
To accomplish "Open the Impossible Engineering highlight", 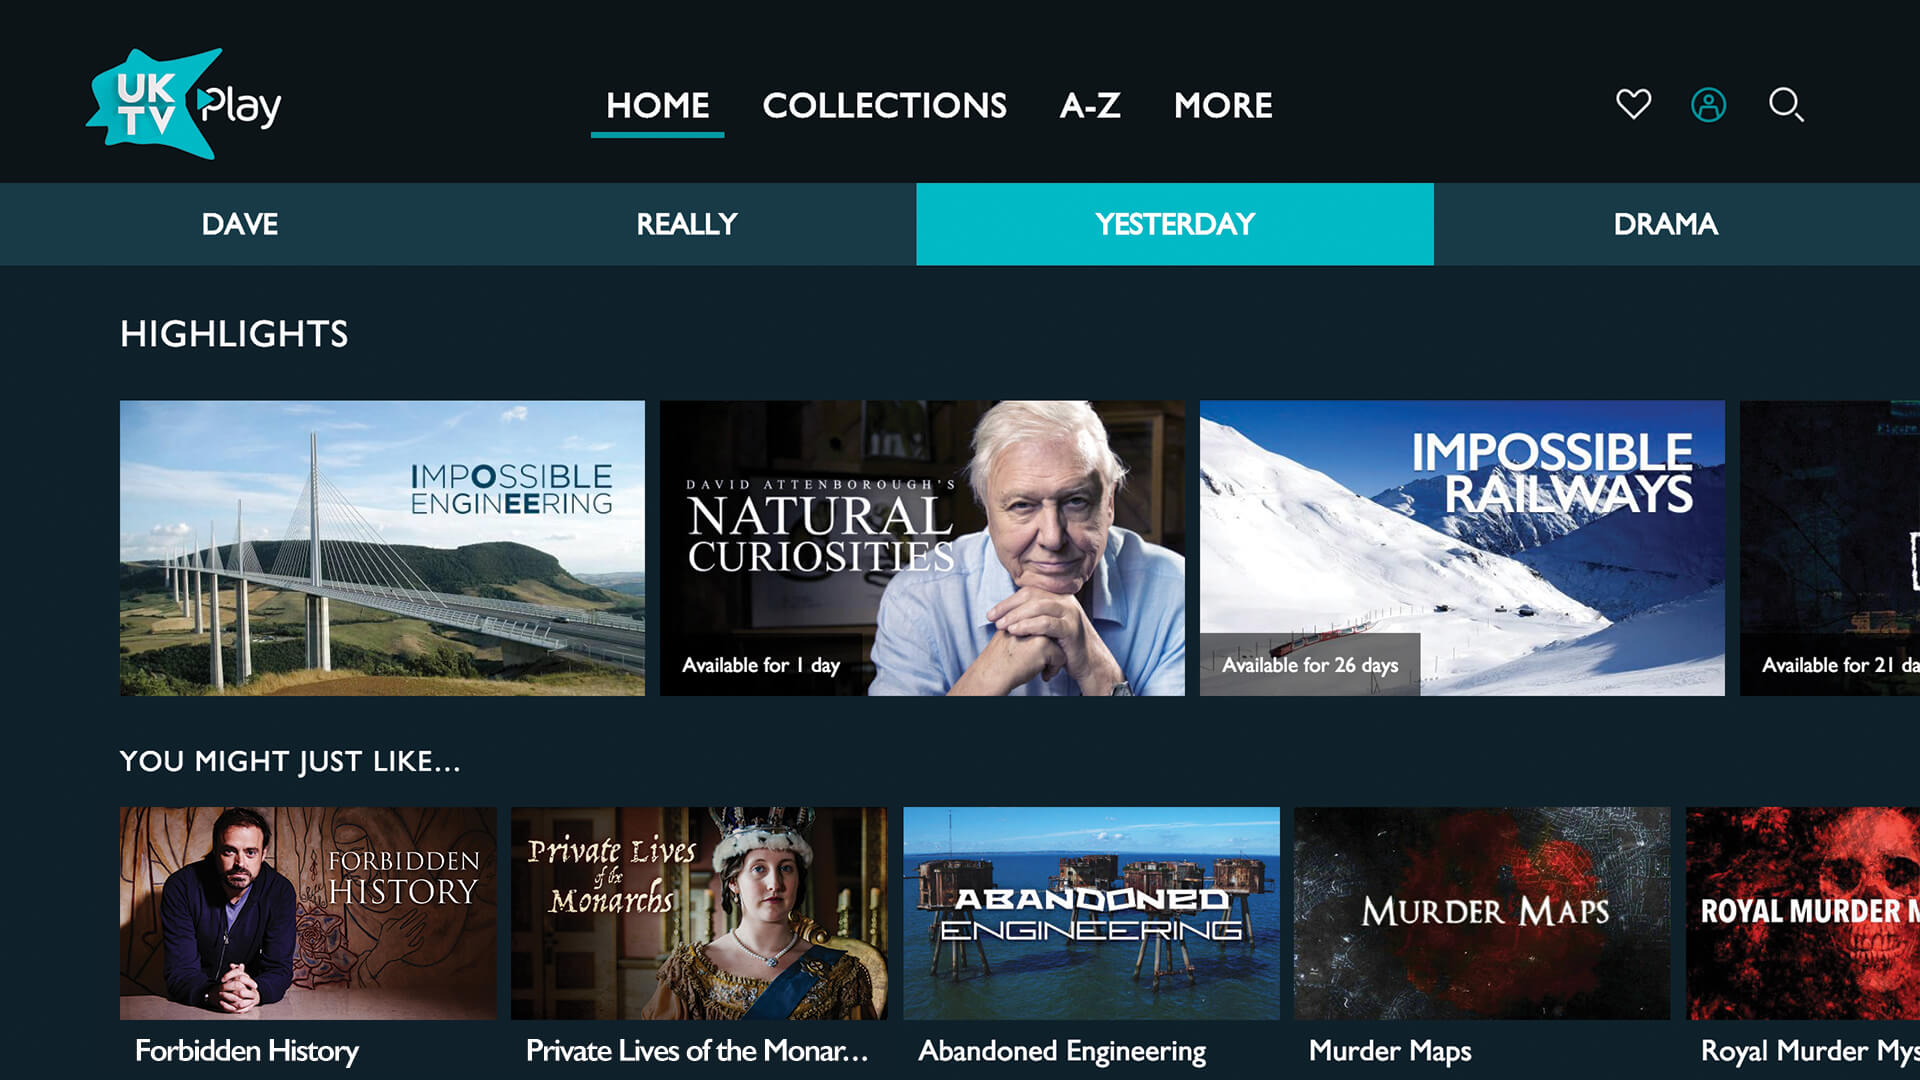I will [382, 548].
